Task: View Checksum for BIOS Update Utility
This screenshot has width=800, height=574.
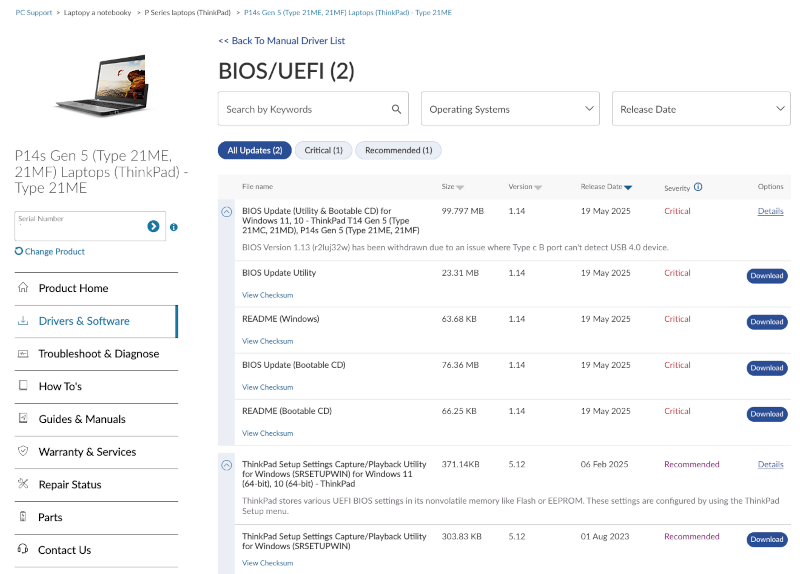Action: tap(267, 295)
